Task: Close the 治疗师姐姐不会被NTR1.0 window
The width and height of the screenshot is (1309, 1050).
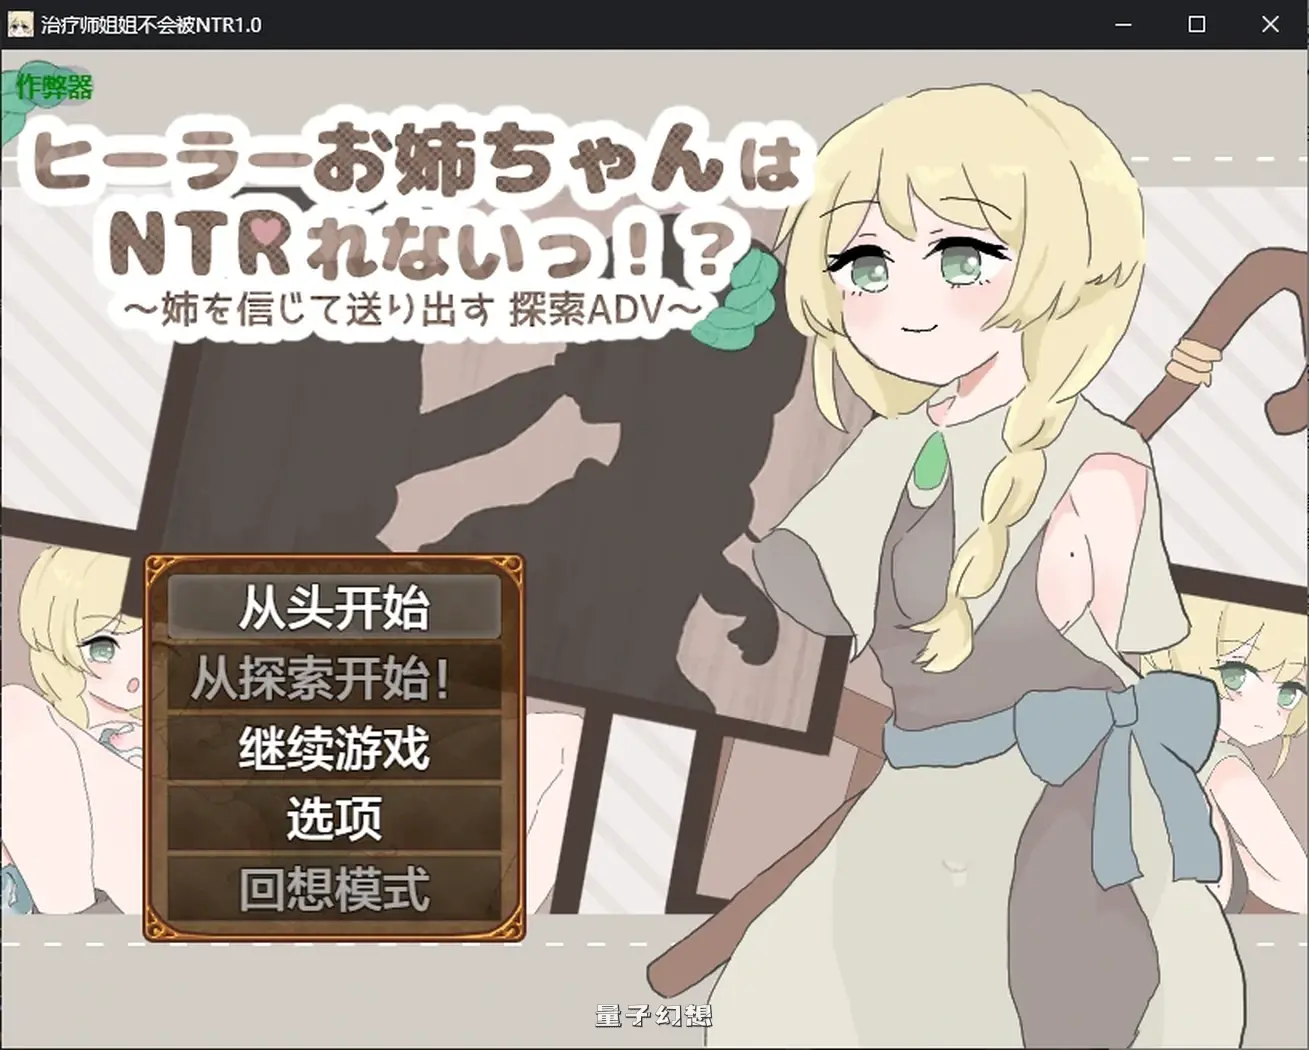Action: [1270, 23]
